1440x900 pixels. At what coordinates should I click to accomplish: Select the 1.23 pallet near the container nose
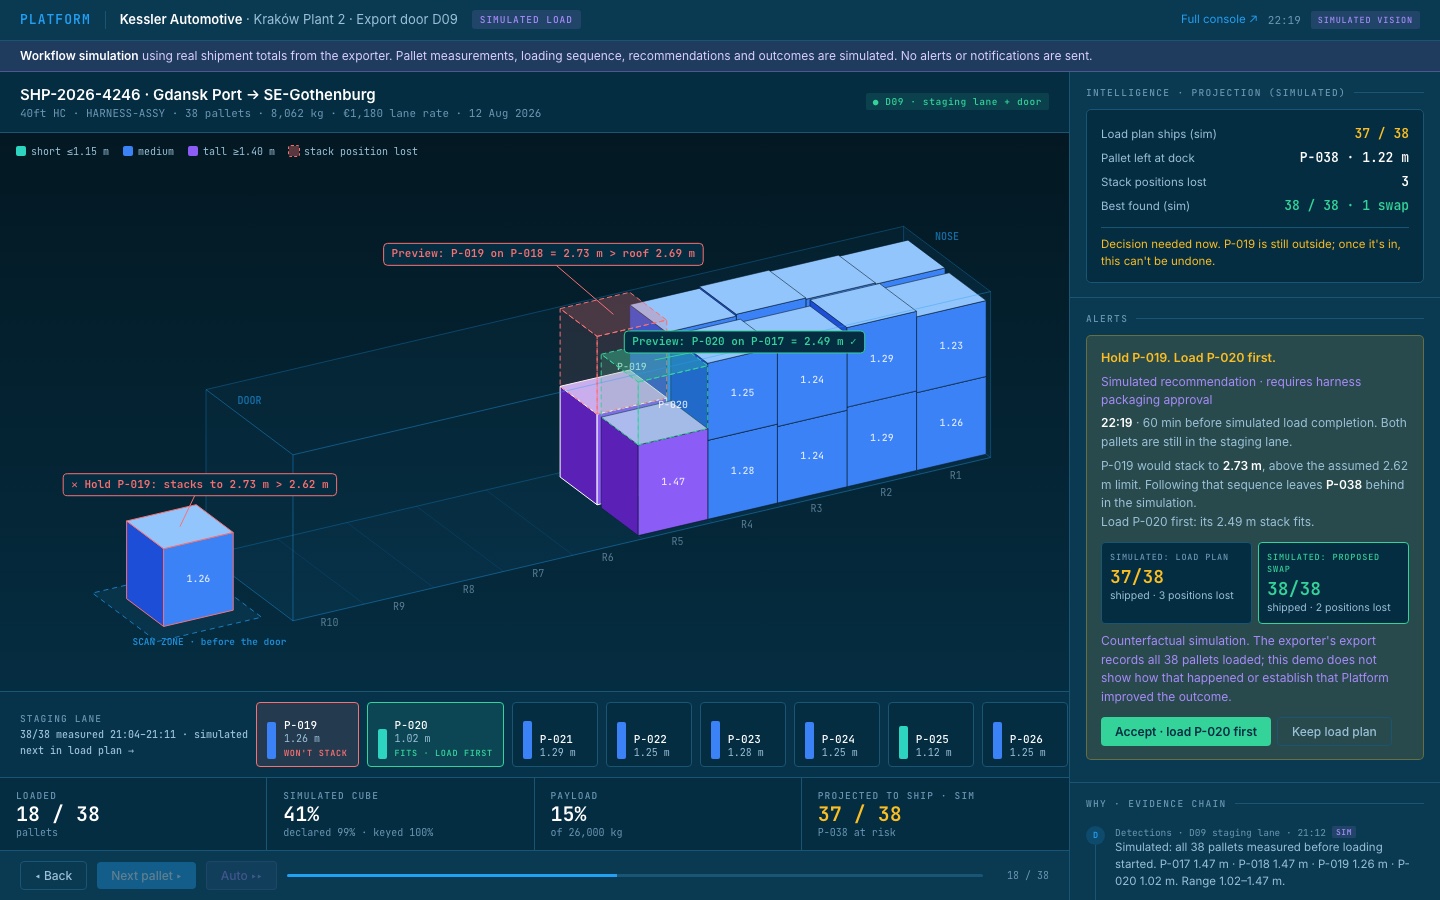(x=950, y=345)
